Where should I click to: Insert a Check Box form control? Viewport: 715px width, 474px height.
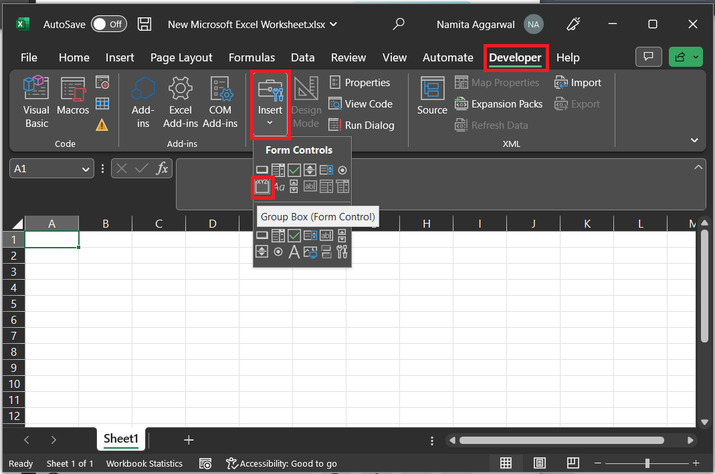[294, 170]
